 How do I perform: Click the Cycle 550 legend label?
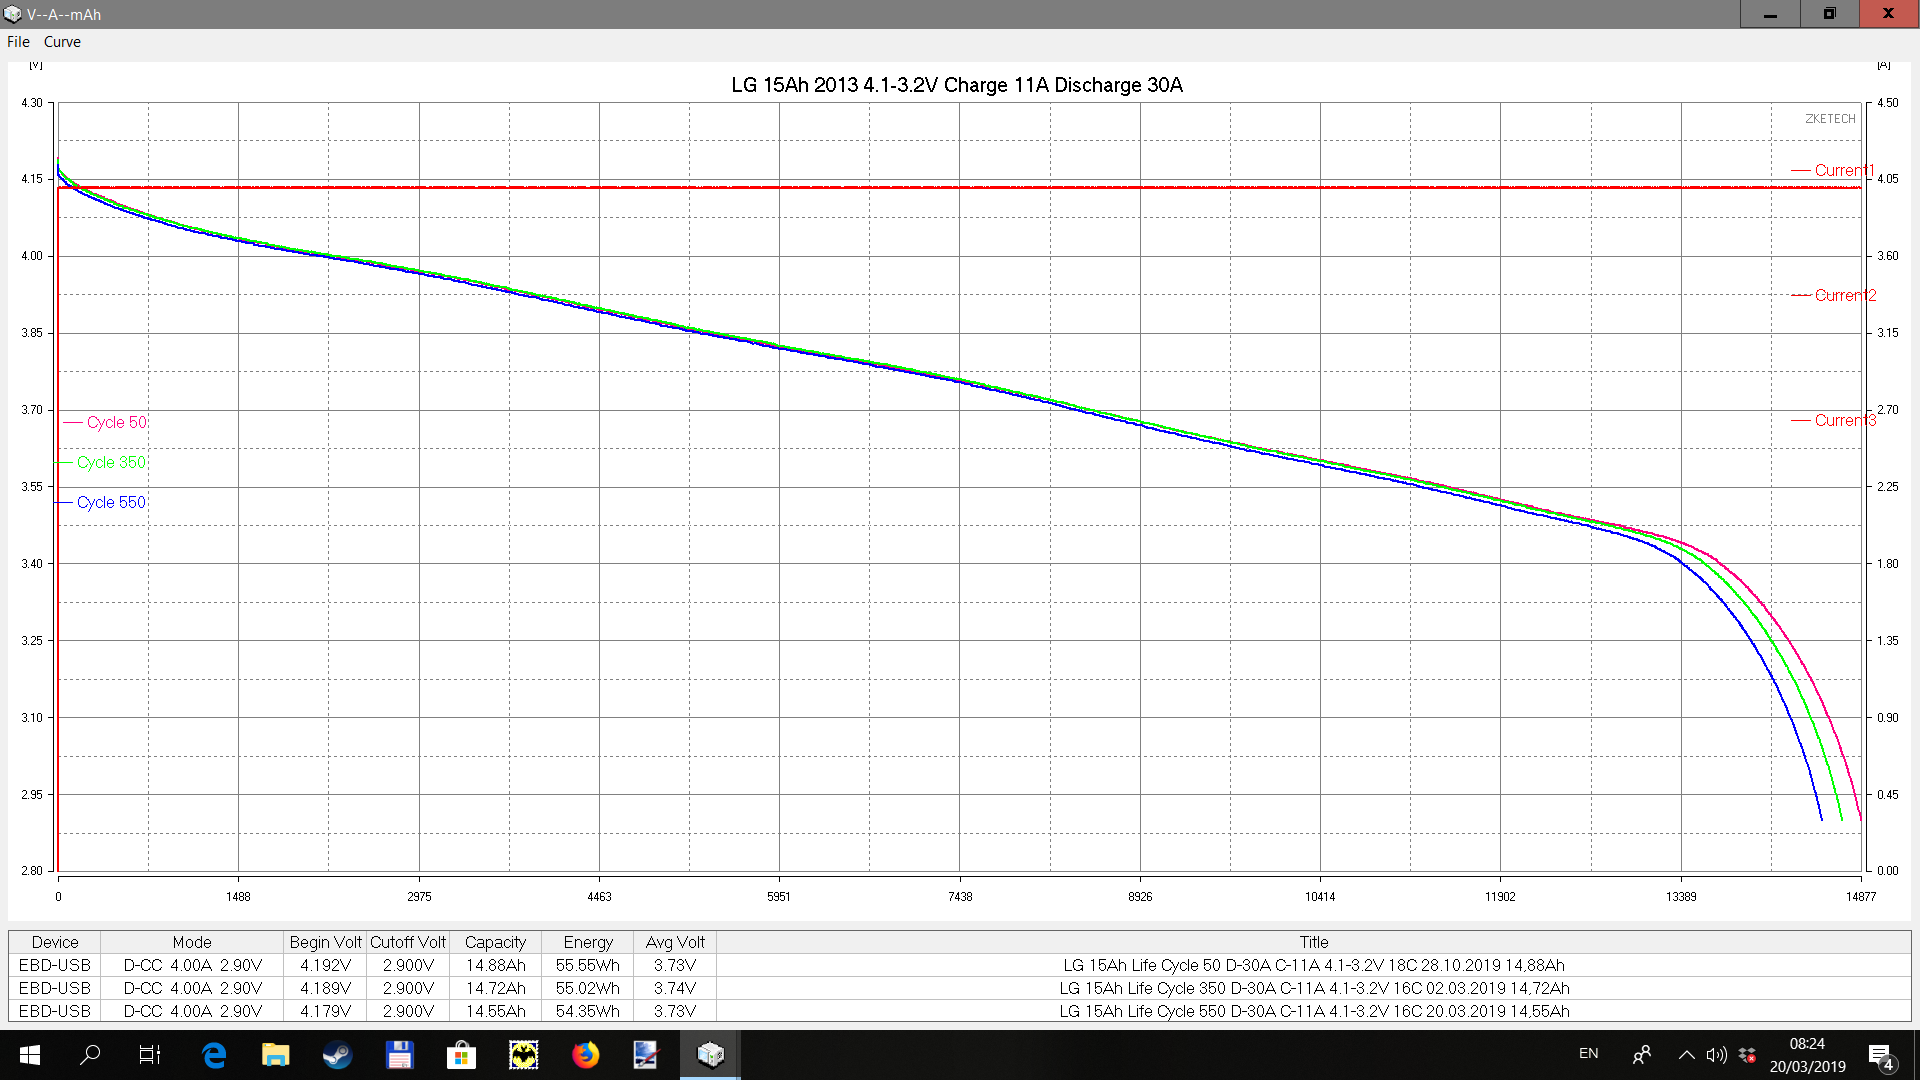tap(111, 502)
